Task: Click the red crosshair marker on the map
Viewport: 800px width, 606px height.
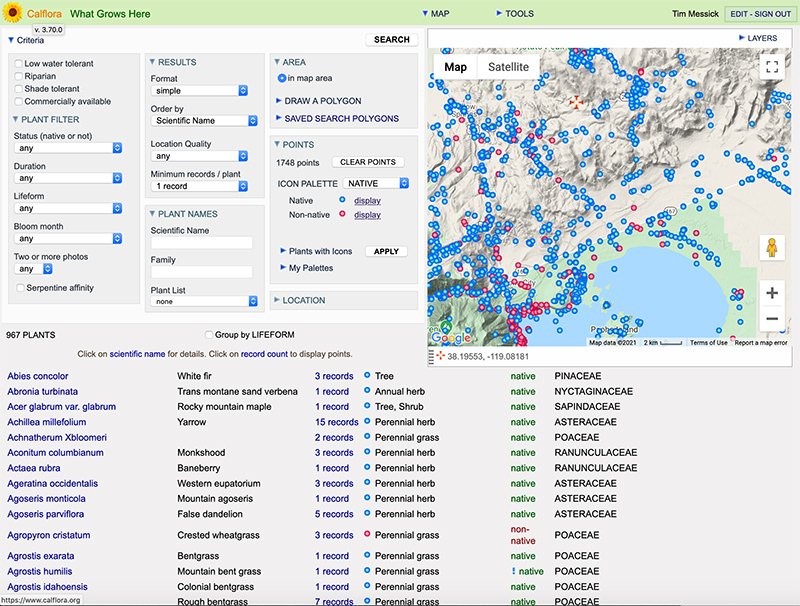Action: click(575, 102)
